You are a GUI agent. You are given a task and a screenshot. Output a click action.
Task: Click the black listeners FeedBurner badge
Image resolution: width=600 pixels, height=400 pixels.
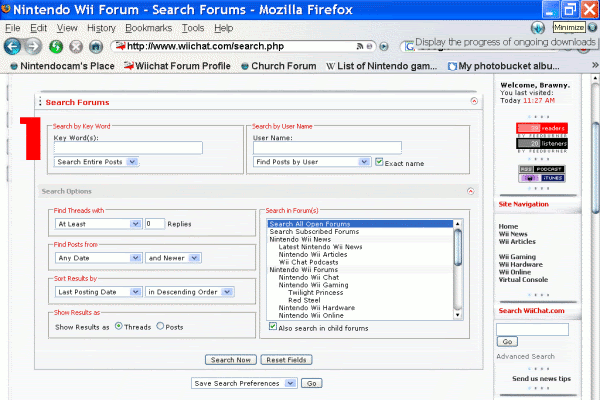(542, 143)
